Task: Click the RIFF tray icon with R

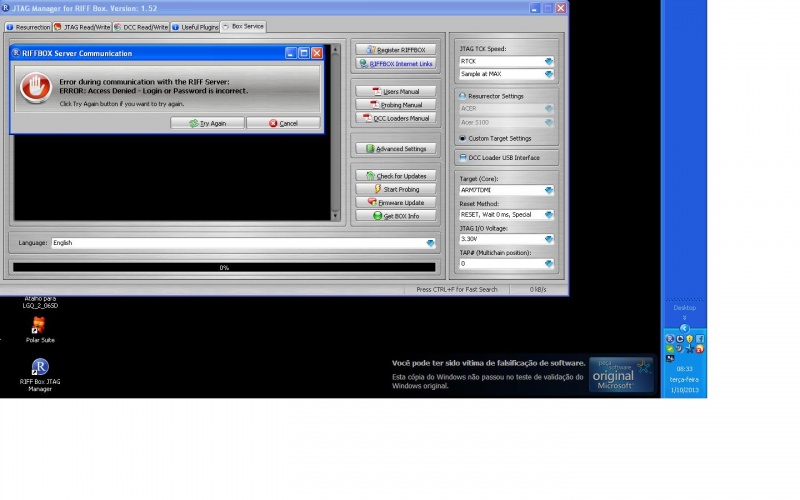Action: pyautogui.click(x=670, y=339)
